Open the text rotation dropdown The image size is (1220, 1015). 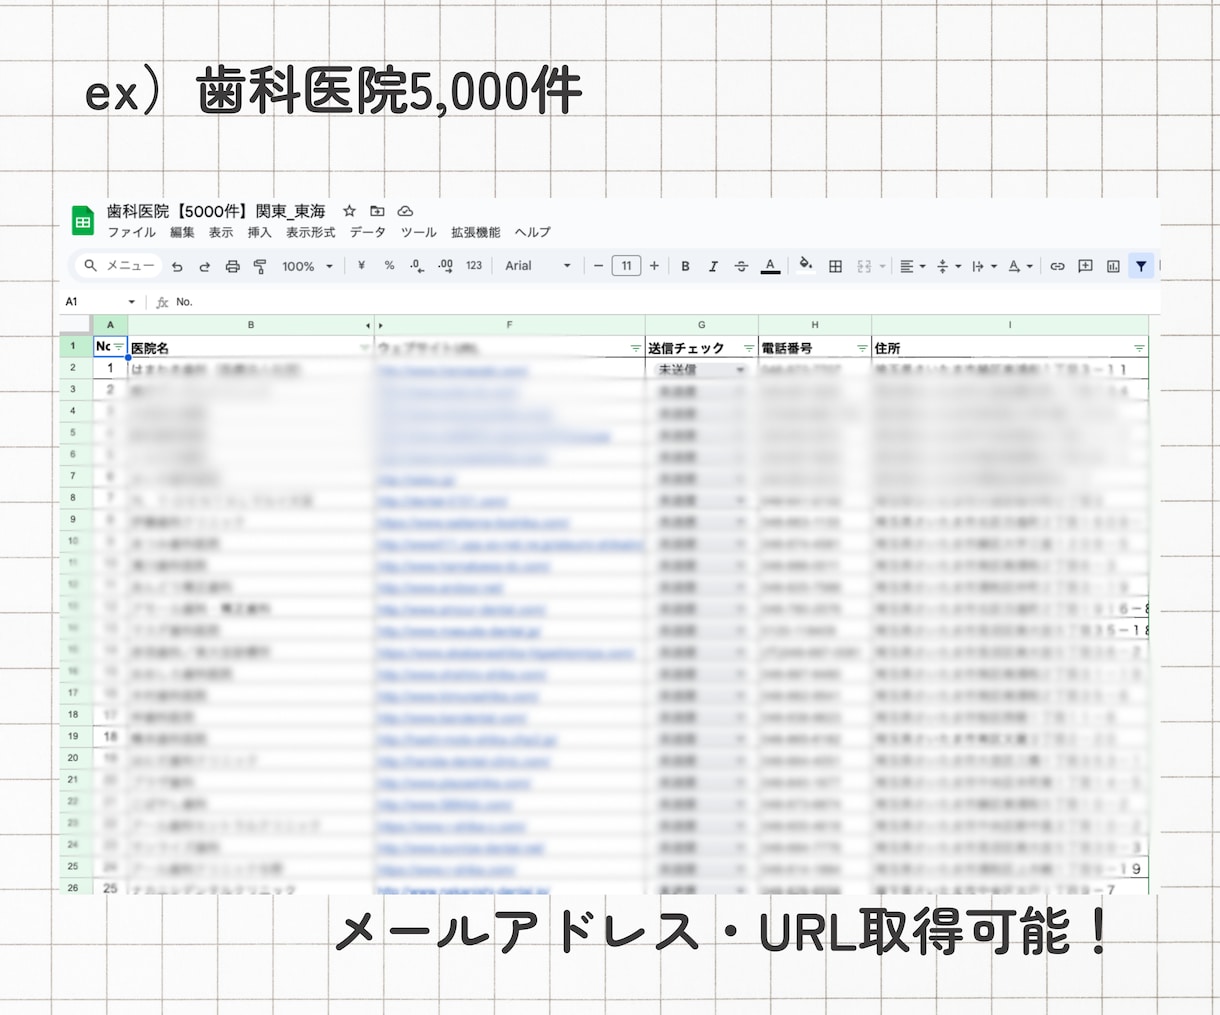pyautogui.click(x=1020, y=266)
